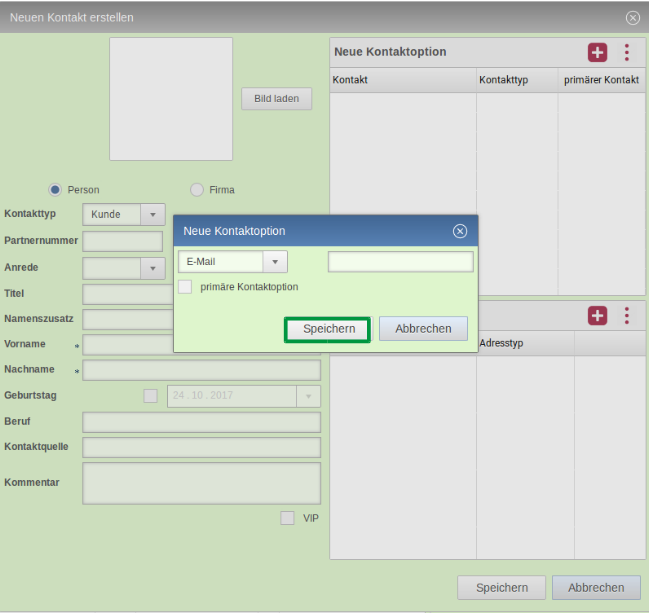This screenshot has width=650, height=615.
Task: Select the Firma radio button
Action: (197, 190)
